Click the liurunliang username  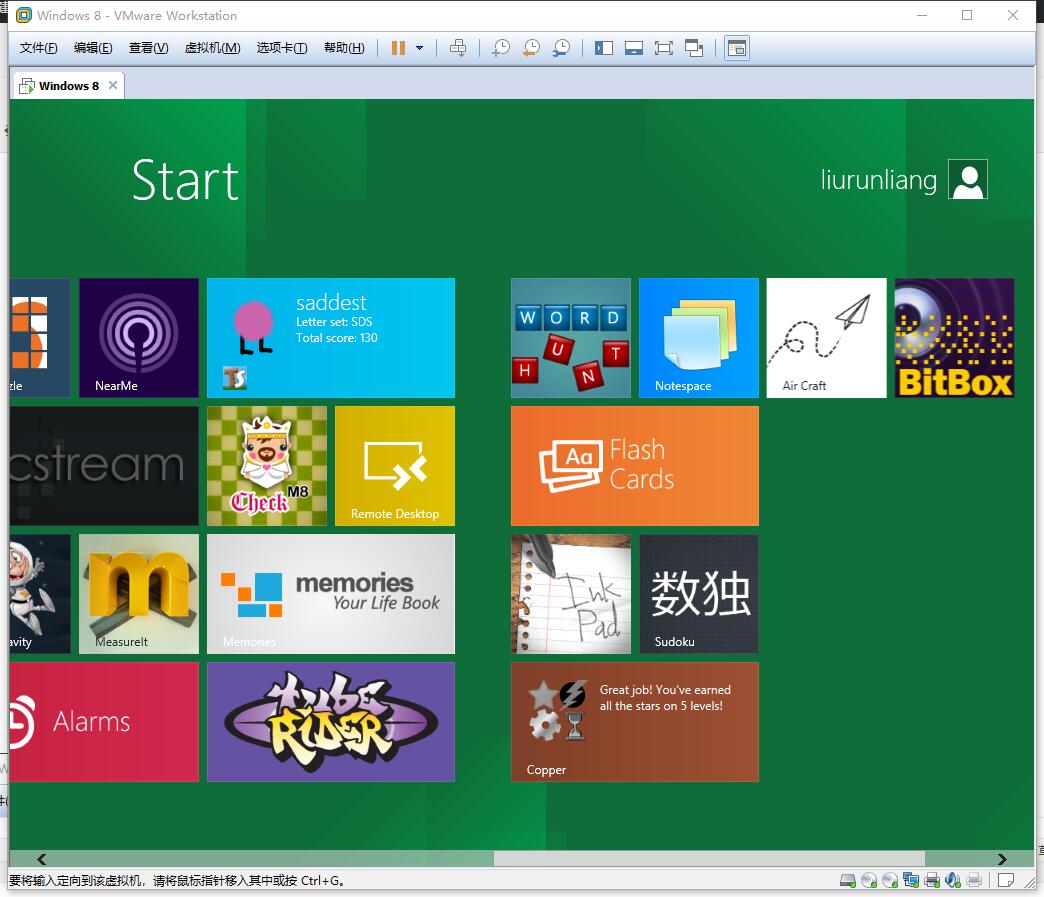(878, 180)
